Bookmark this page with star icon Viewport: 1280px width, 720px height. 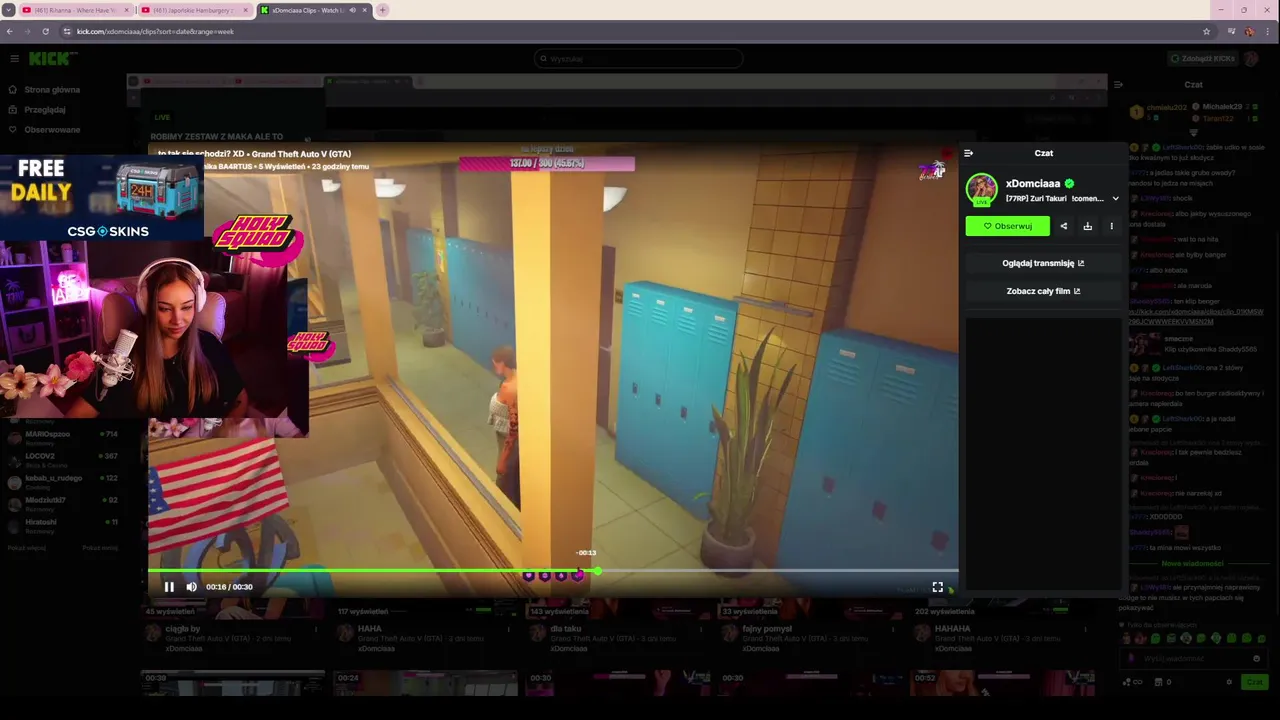point(1206,31)
